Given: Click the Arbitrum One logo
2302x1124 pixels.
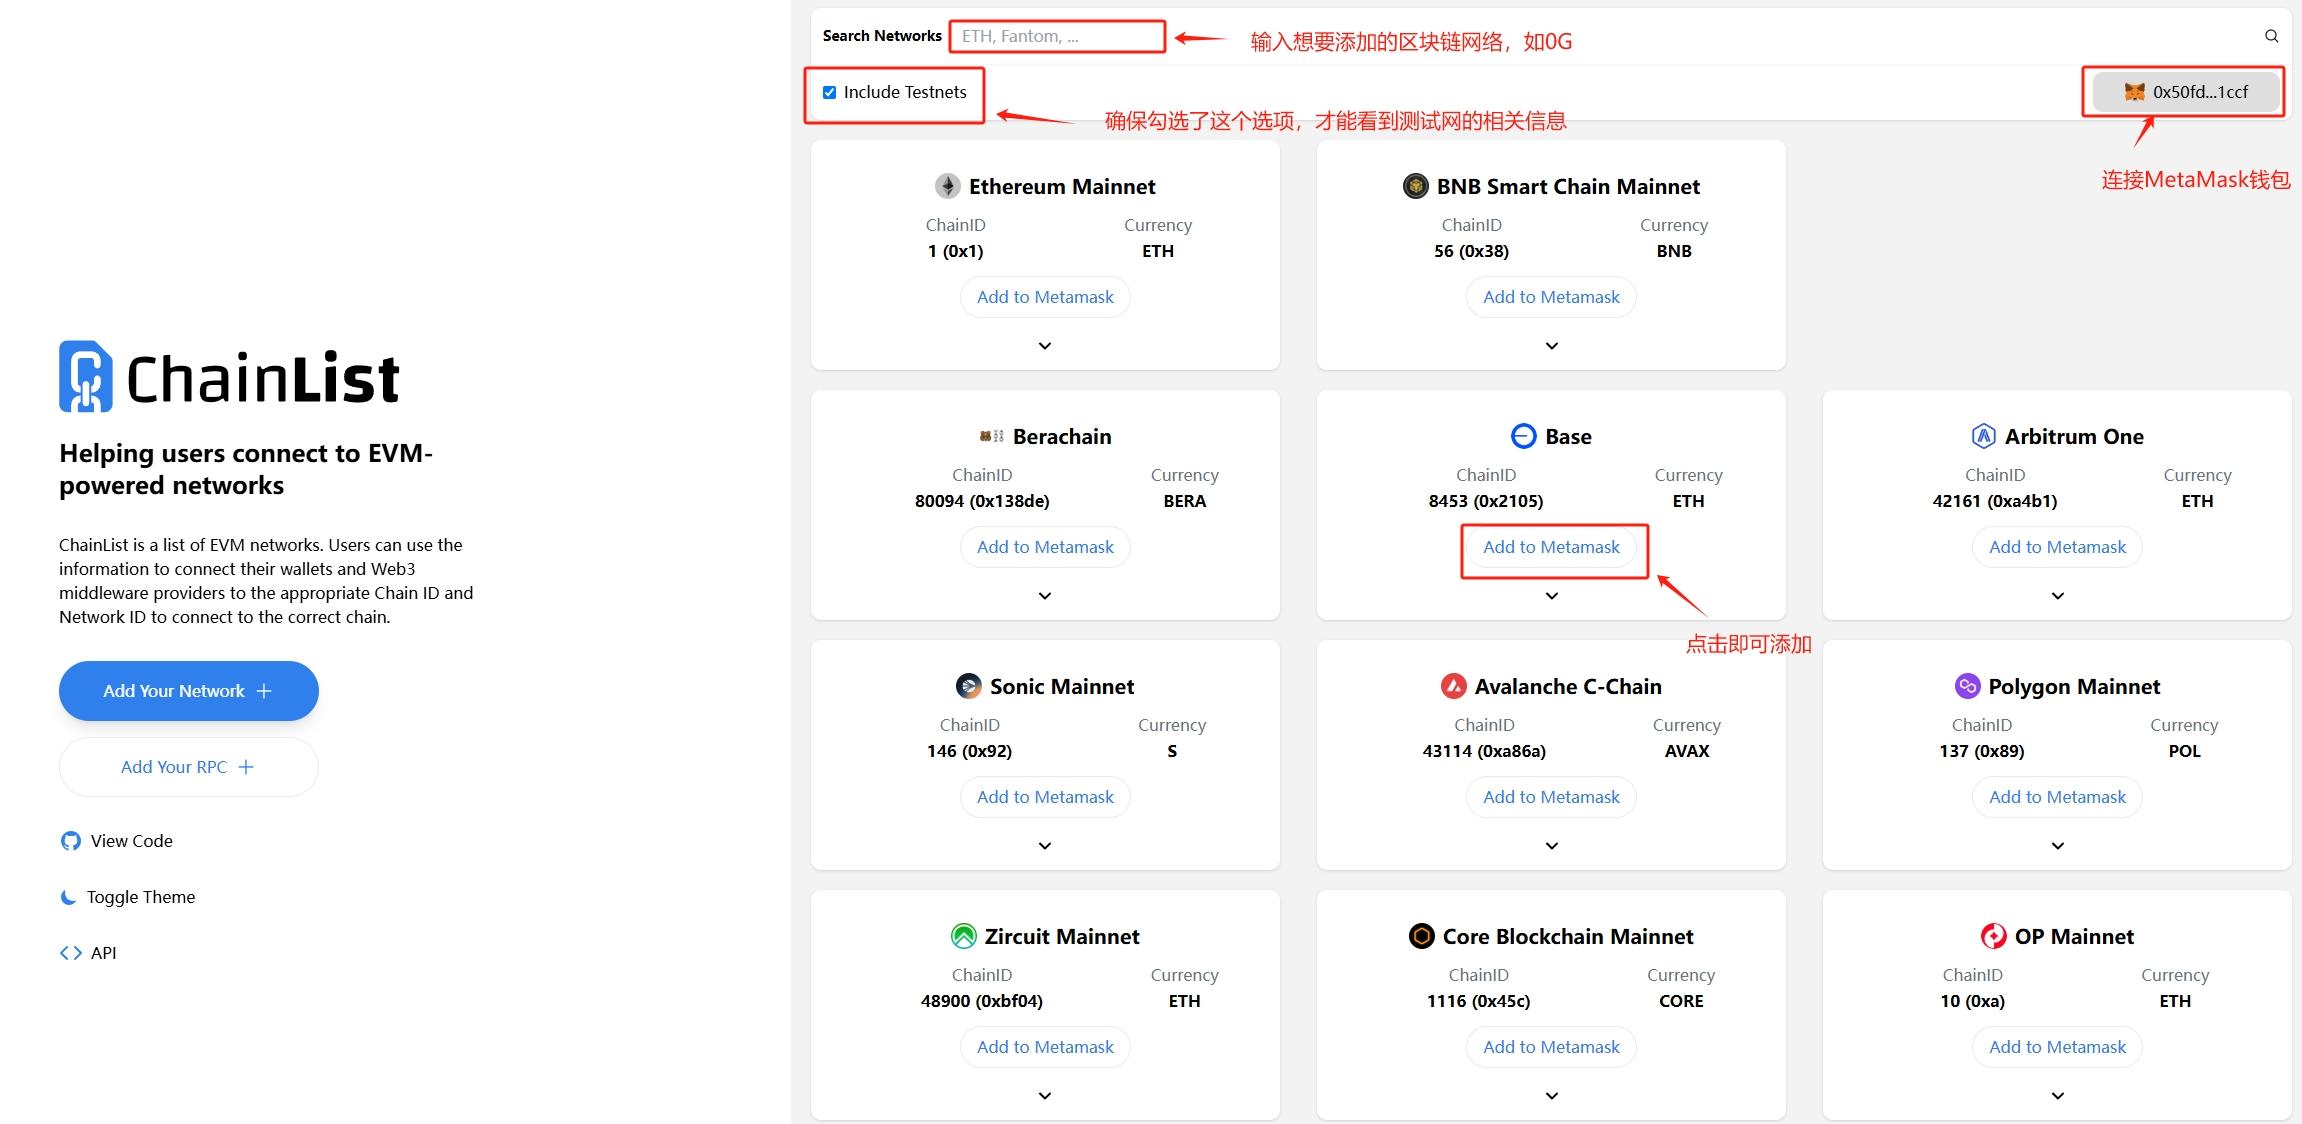Looking at the screenshot, I should point(1984,436).
